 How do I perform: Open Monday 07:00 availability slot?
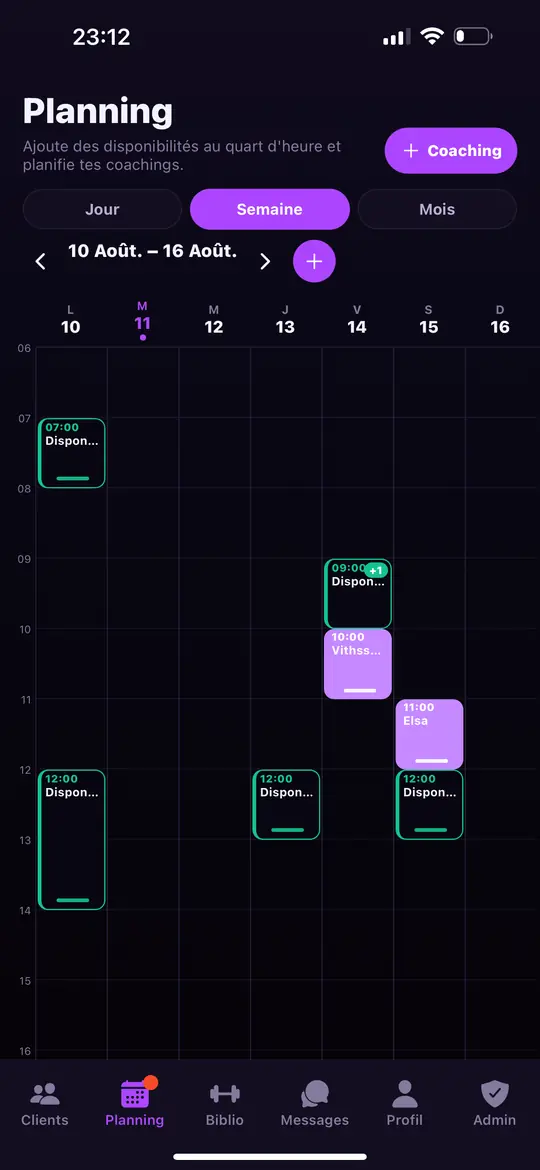click(x=72, y=453)
